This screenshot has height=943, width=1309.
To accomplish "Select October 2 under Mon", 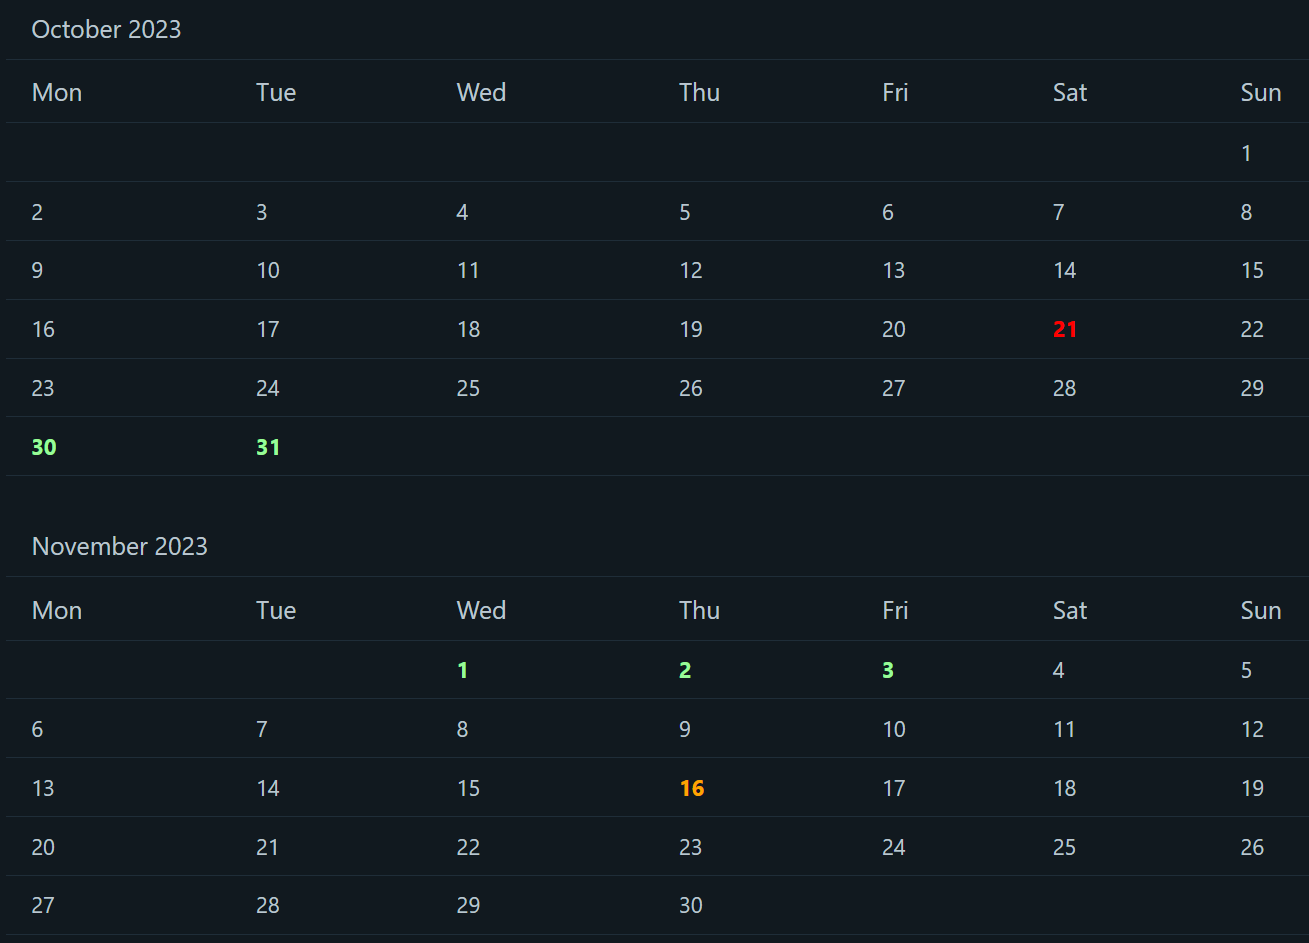I will coord(37,212).
